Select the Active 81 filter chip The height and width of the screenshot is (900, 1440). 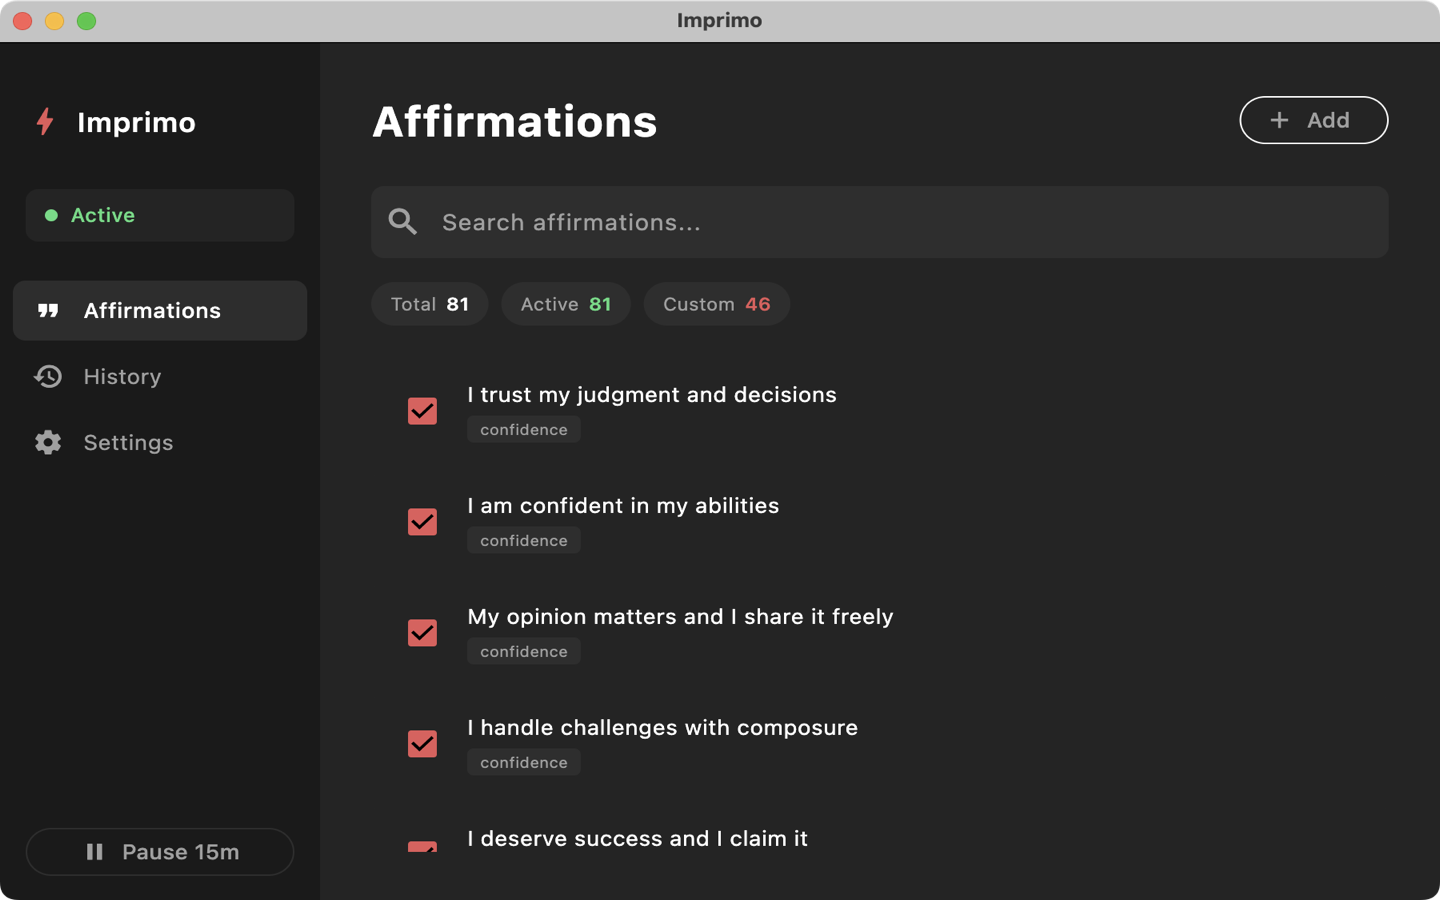pyautogui.click(x=565, y=303)
